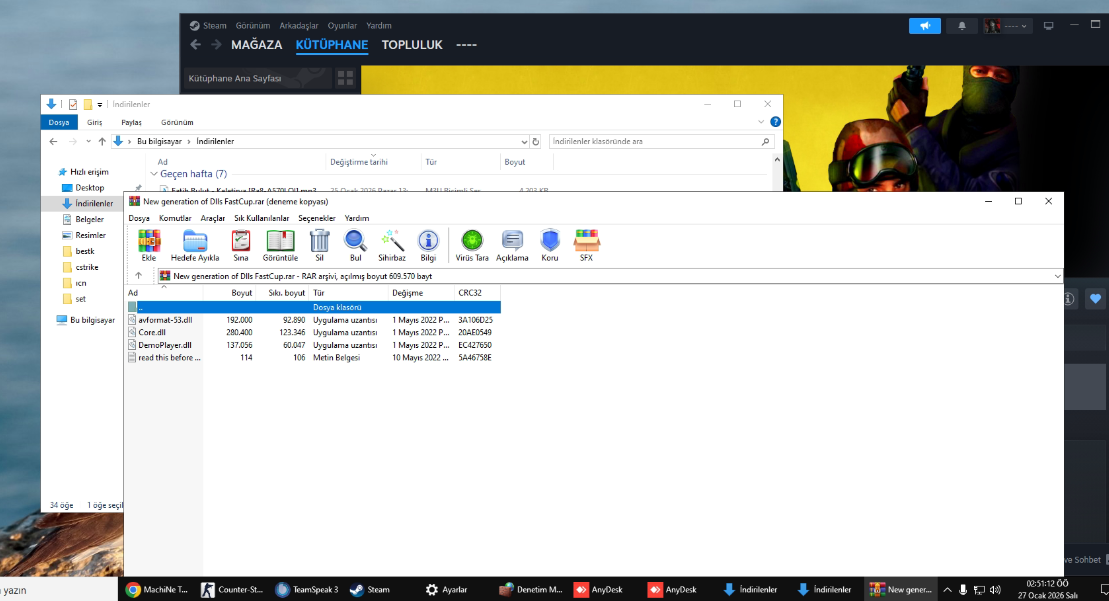Click Explorer back arrow
This screenshot has height=601, width=1109.
point(54,141)
